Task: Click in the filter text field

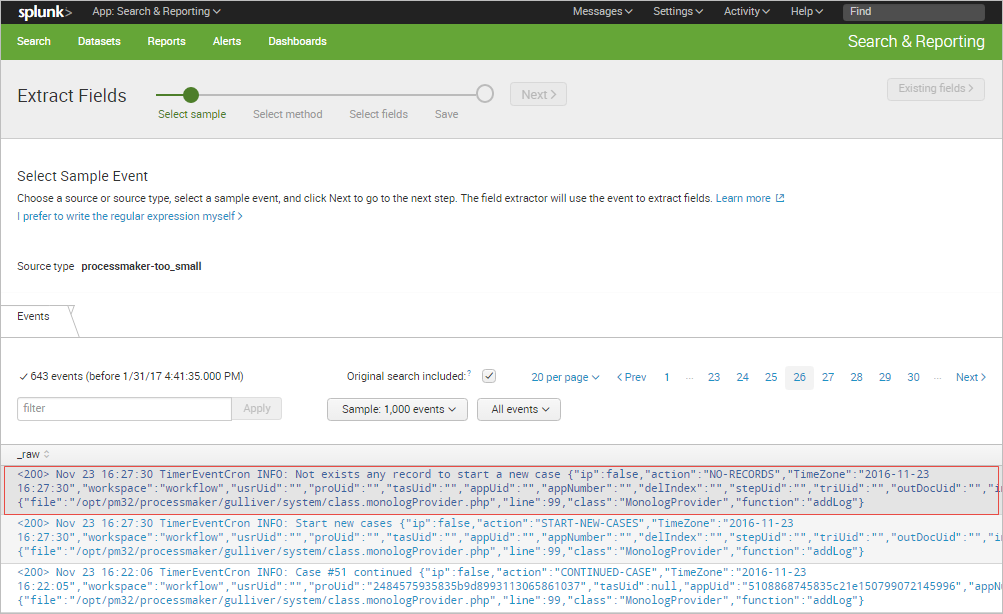Action: tap(124, 408)
